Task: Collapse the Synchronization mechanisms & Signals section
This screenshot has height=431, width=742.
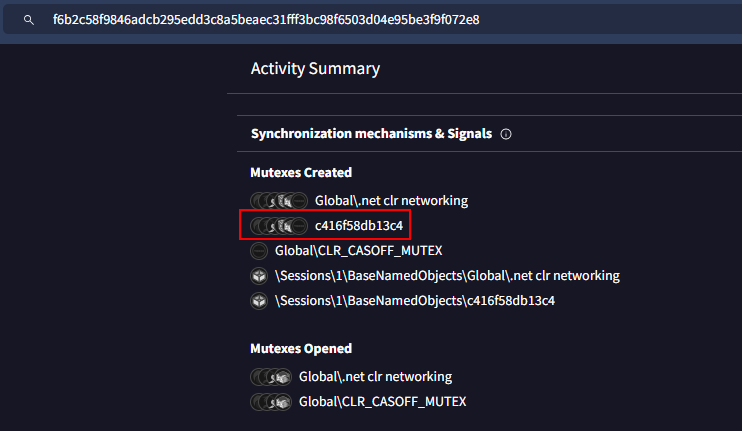Action: [371, 134]
